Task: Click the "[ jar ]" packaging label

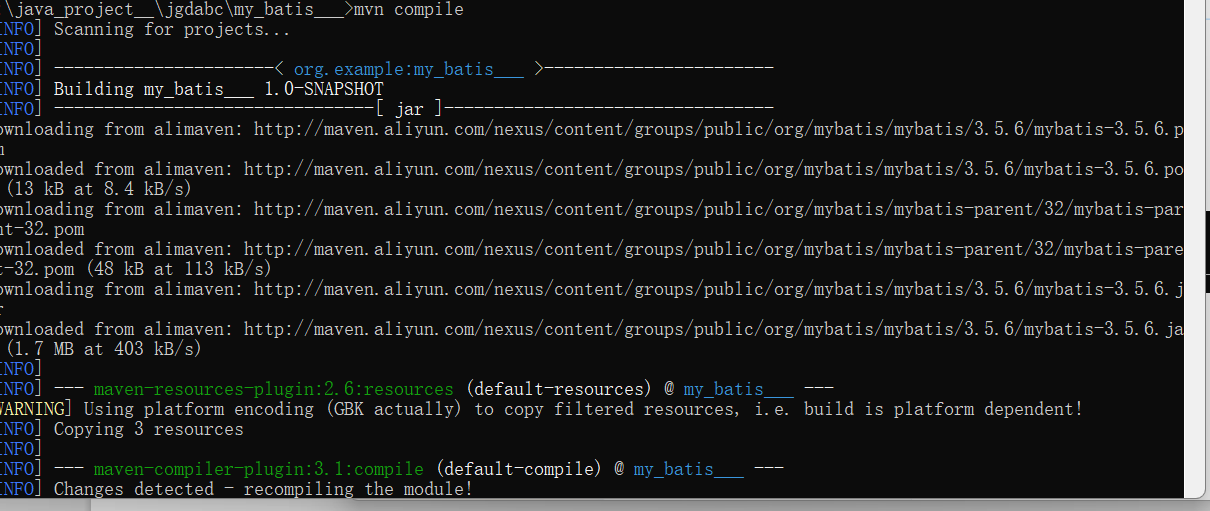Action: click(x=408, y=109)
